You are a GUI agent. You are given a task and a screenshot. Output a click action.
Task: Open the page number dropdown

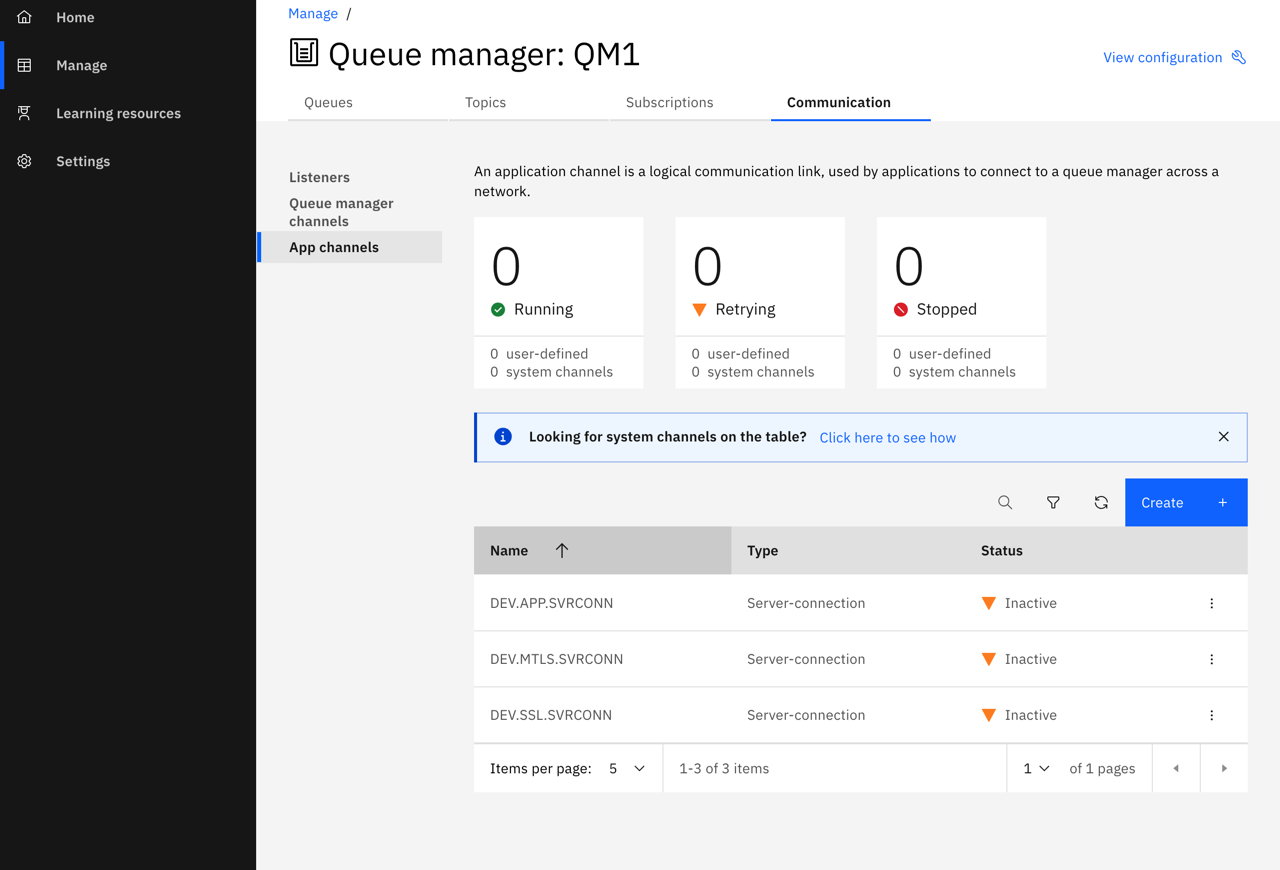click(x=1036, y=768)
